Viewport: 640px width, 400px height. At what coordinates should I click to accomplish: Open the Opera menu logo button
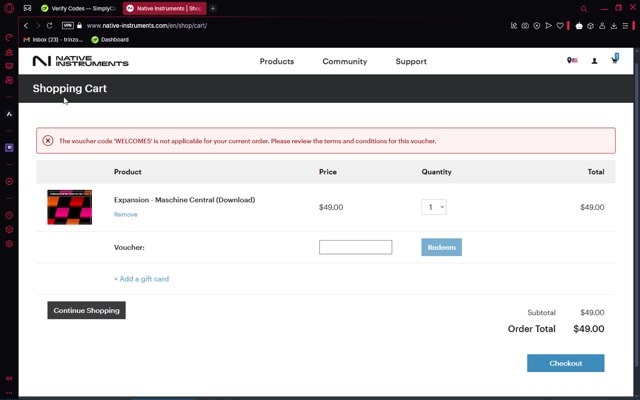coord(9,8)
